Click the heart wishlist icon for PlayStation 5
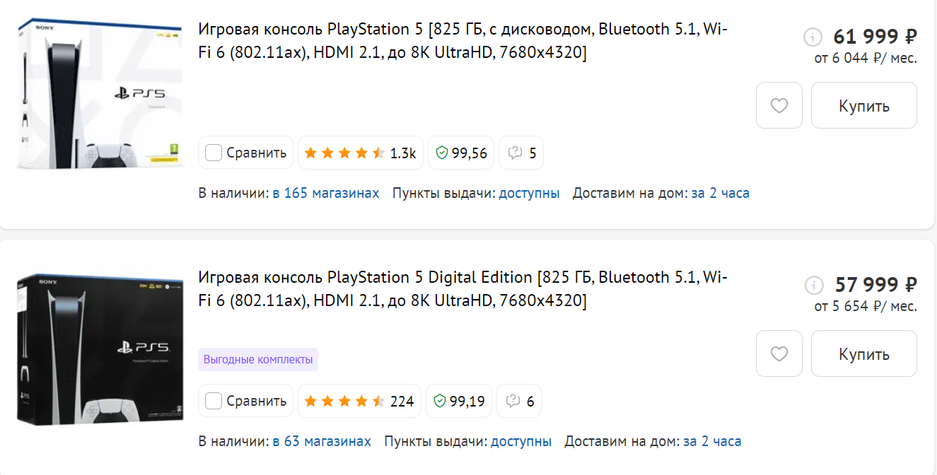 [x=779, y=105]
